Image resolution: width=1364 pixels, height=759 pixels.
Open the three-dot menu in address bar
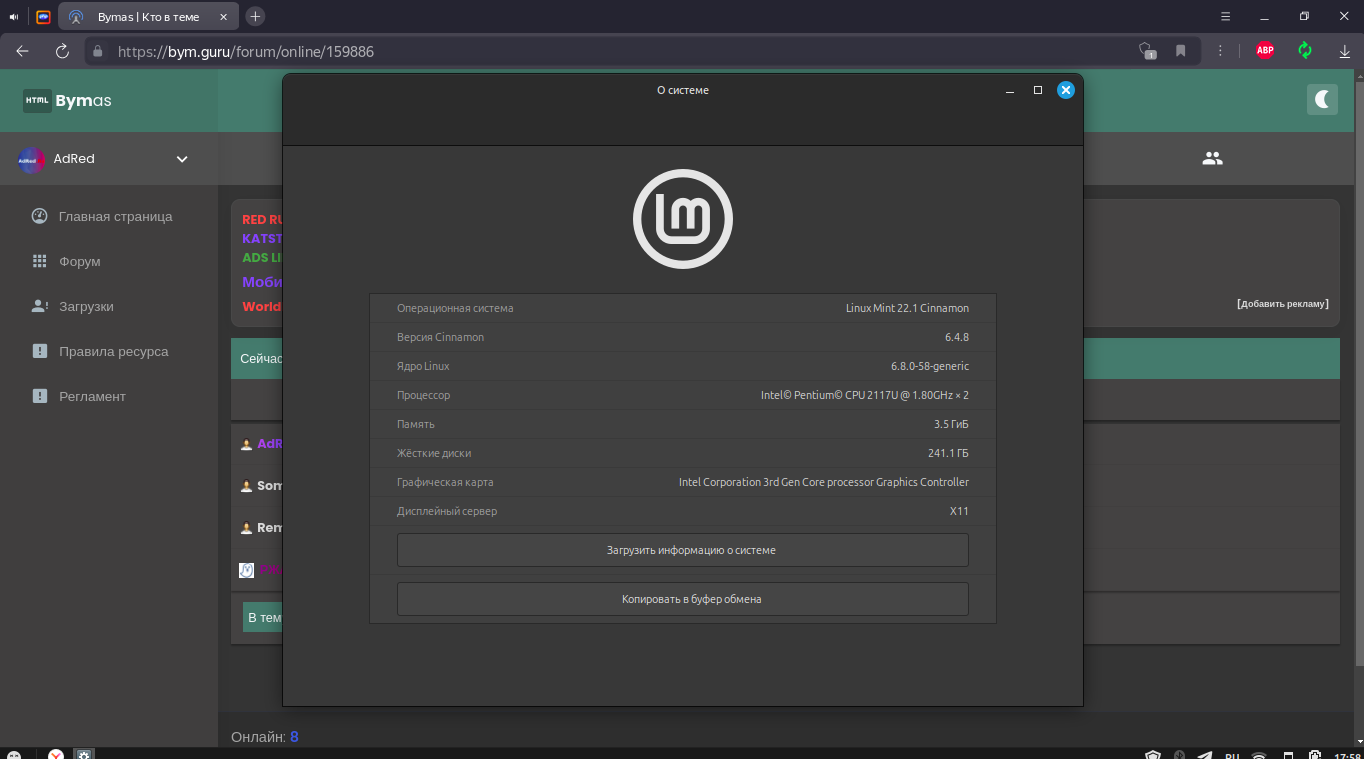click(x=1221, y=51)
